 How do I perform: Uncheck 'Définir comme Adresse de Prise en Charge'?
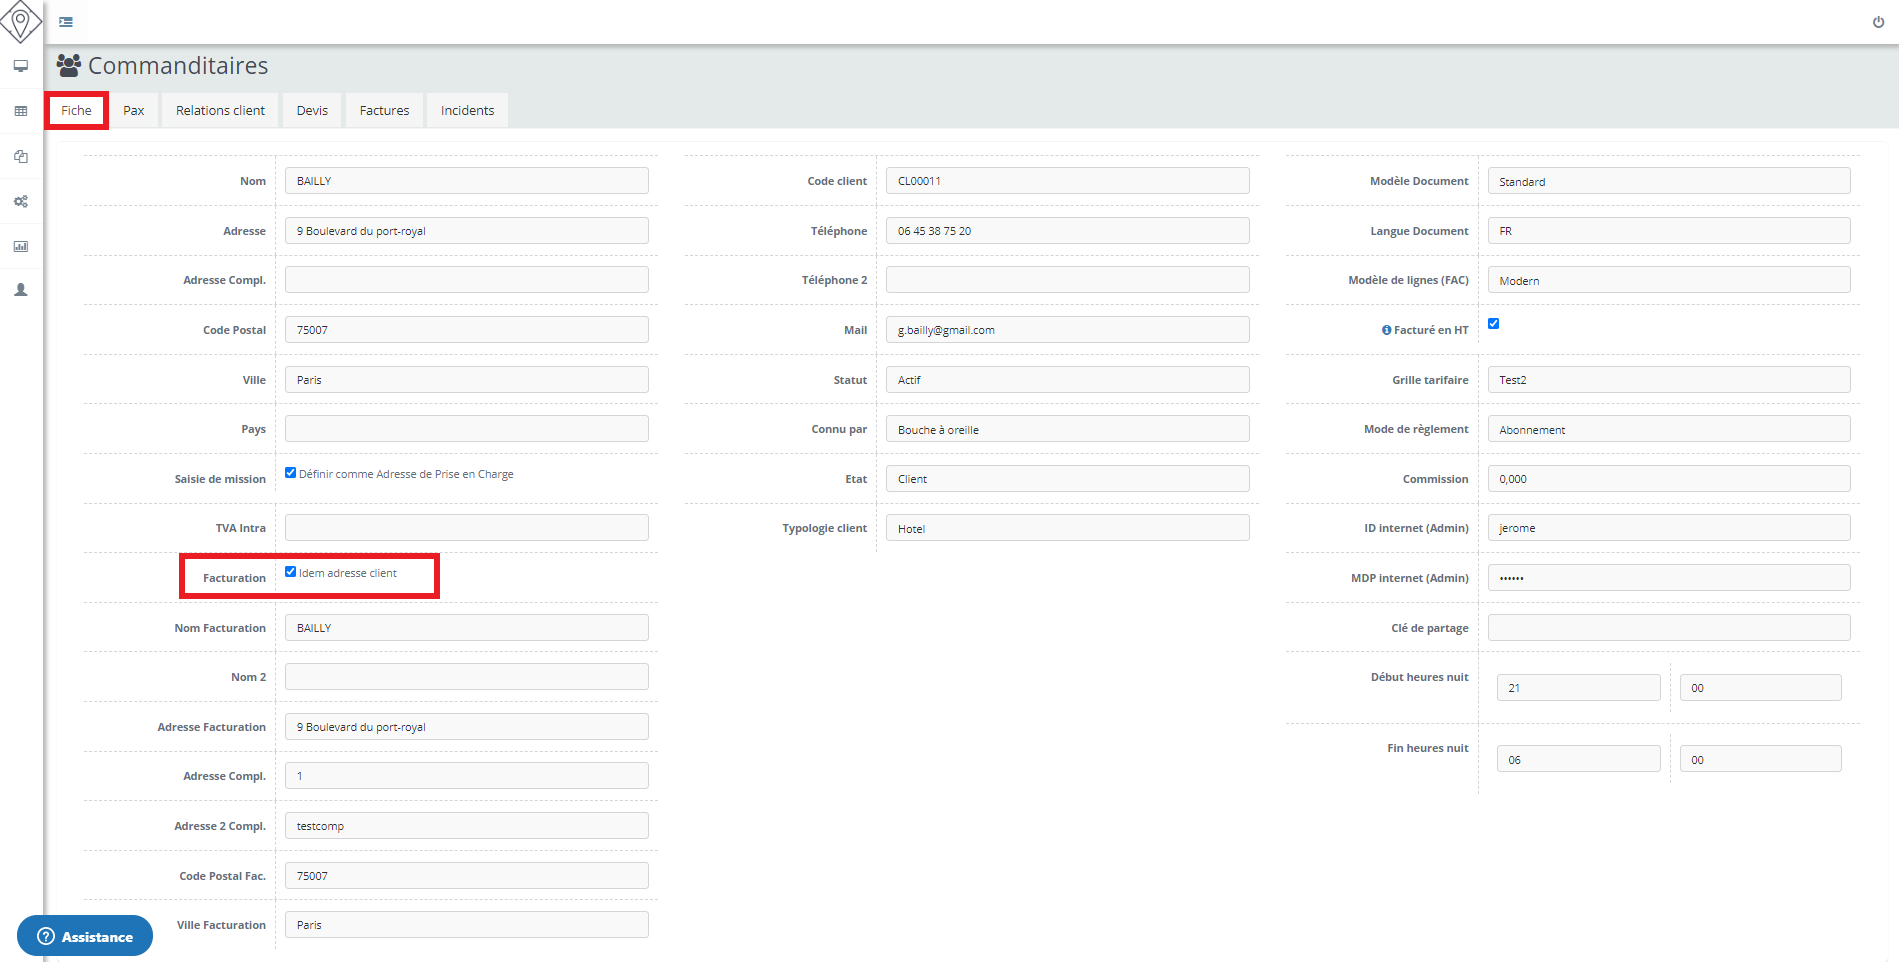(290, 472)
